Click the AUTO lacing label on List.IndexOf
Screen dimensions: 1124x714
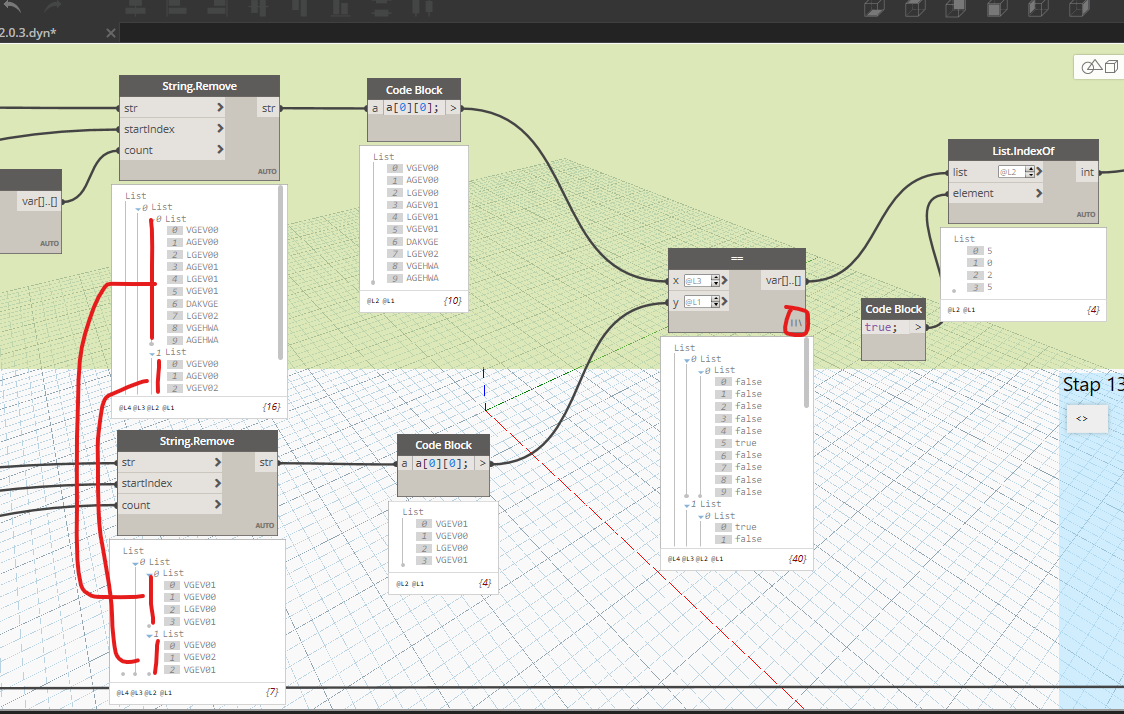(x=1085, y=214)
